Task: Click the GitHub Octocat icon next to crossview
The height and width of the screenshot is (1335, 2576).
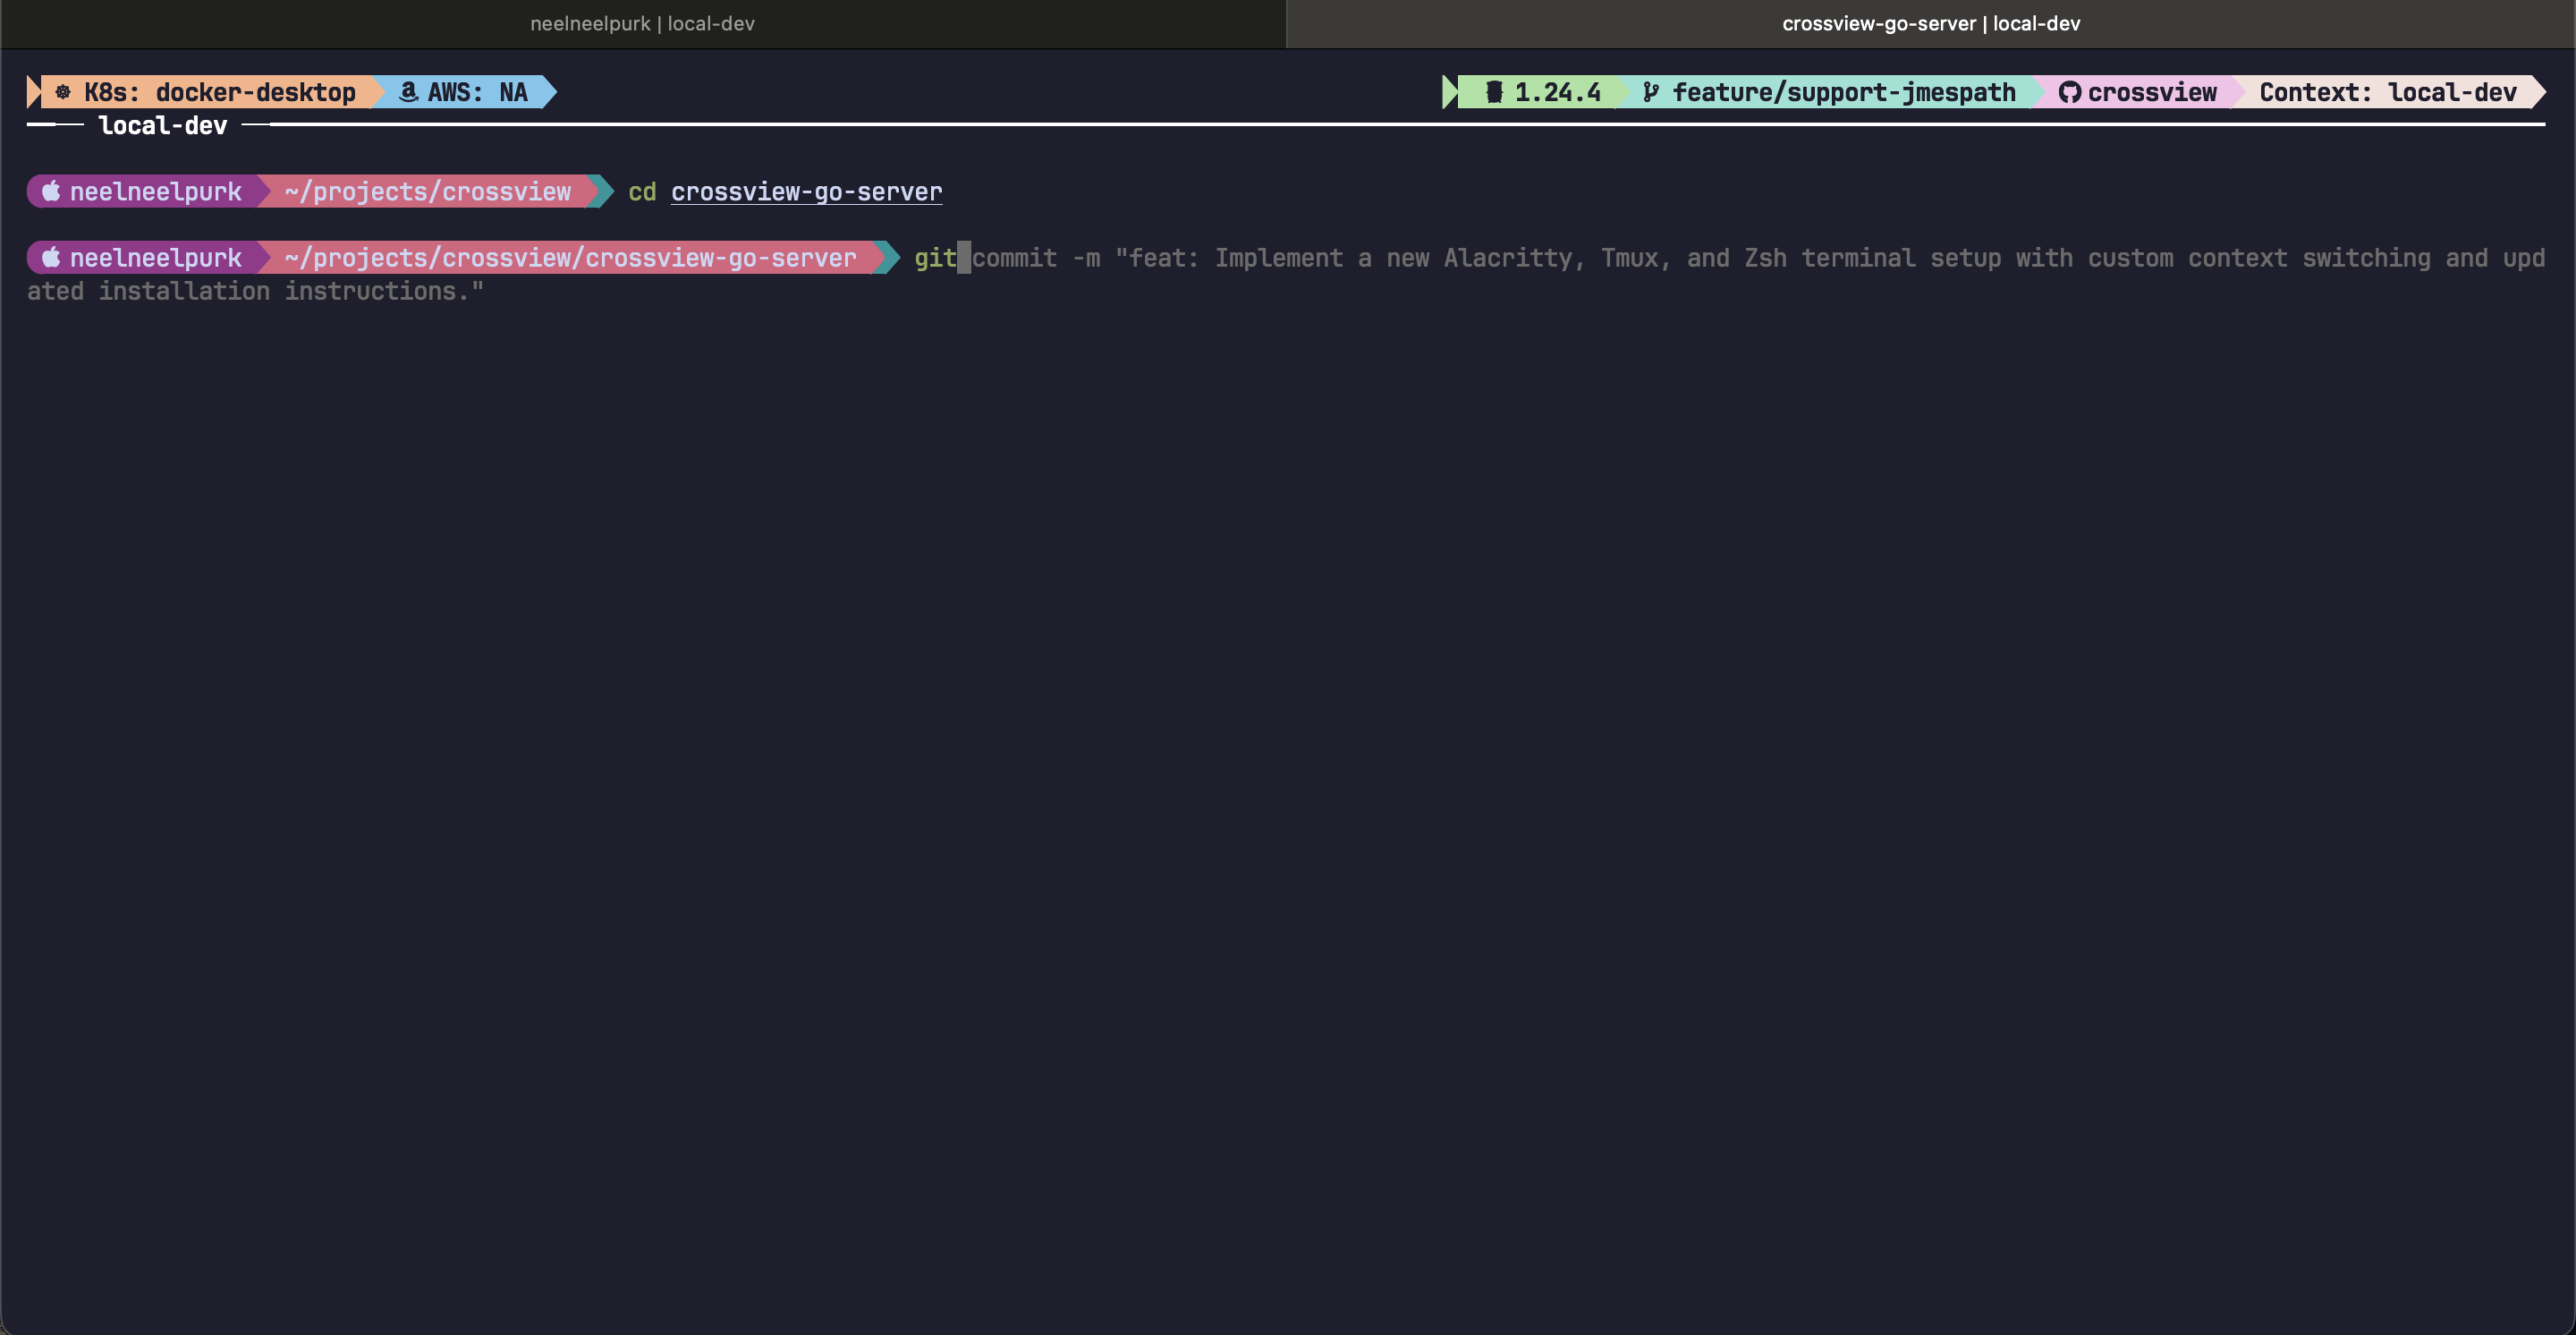Action: click(2069, 92)
